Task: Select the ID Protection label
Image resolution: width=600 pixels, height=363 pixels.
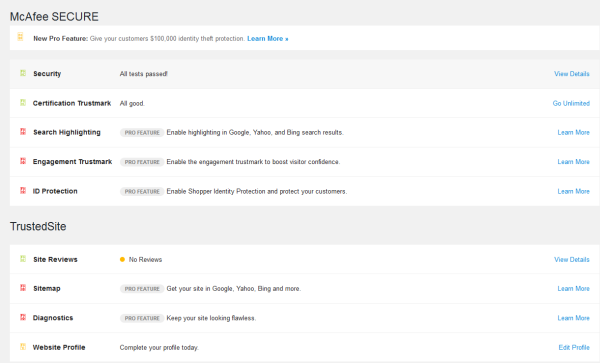Action: (x=55, y=191)
